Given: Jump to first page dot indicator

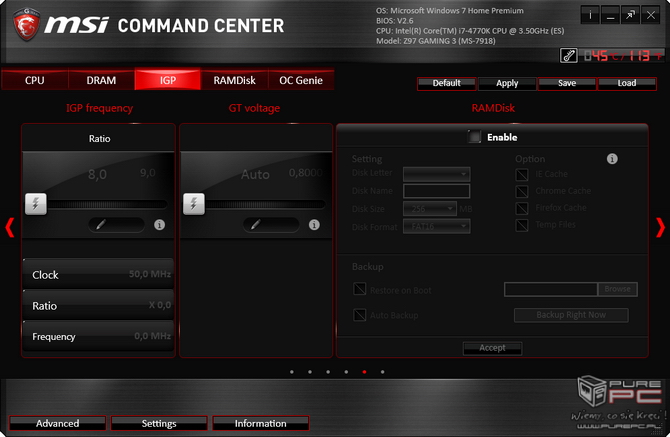Looking at the screenshot, I should [x=292, y=372].
